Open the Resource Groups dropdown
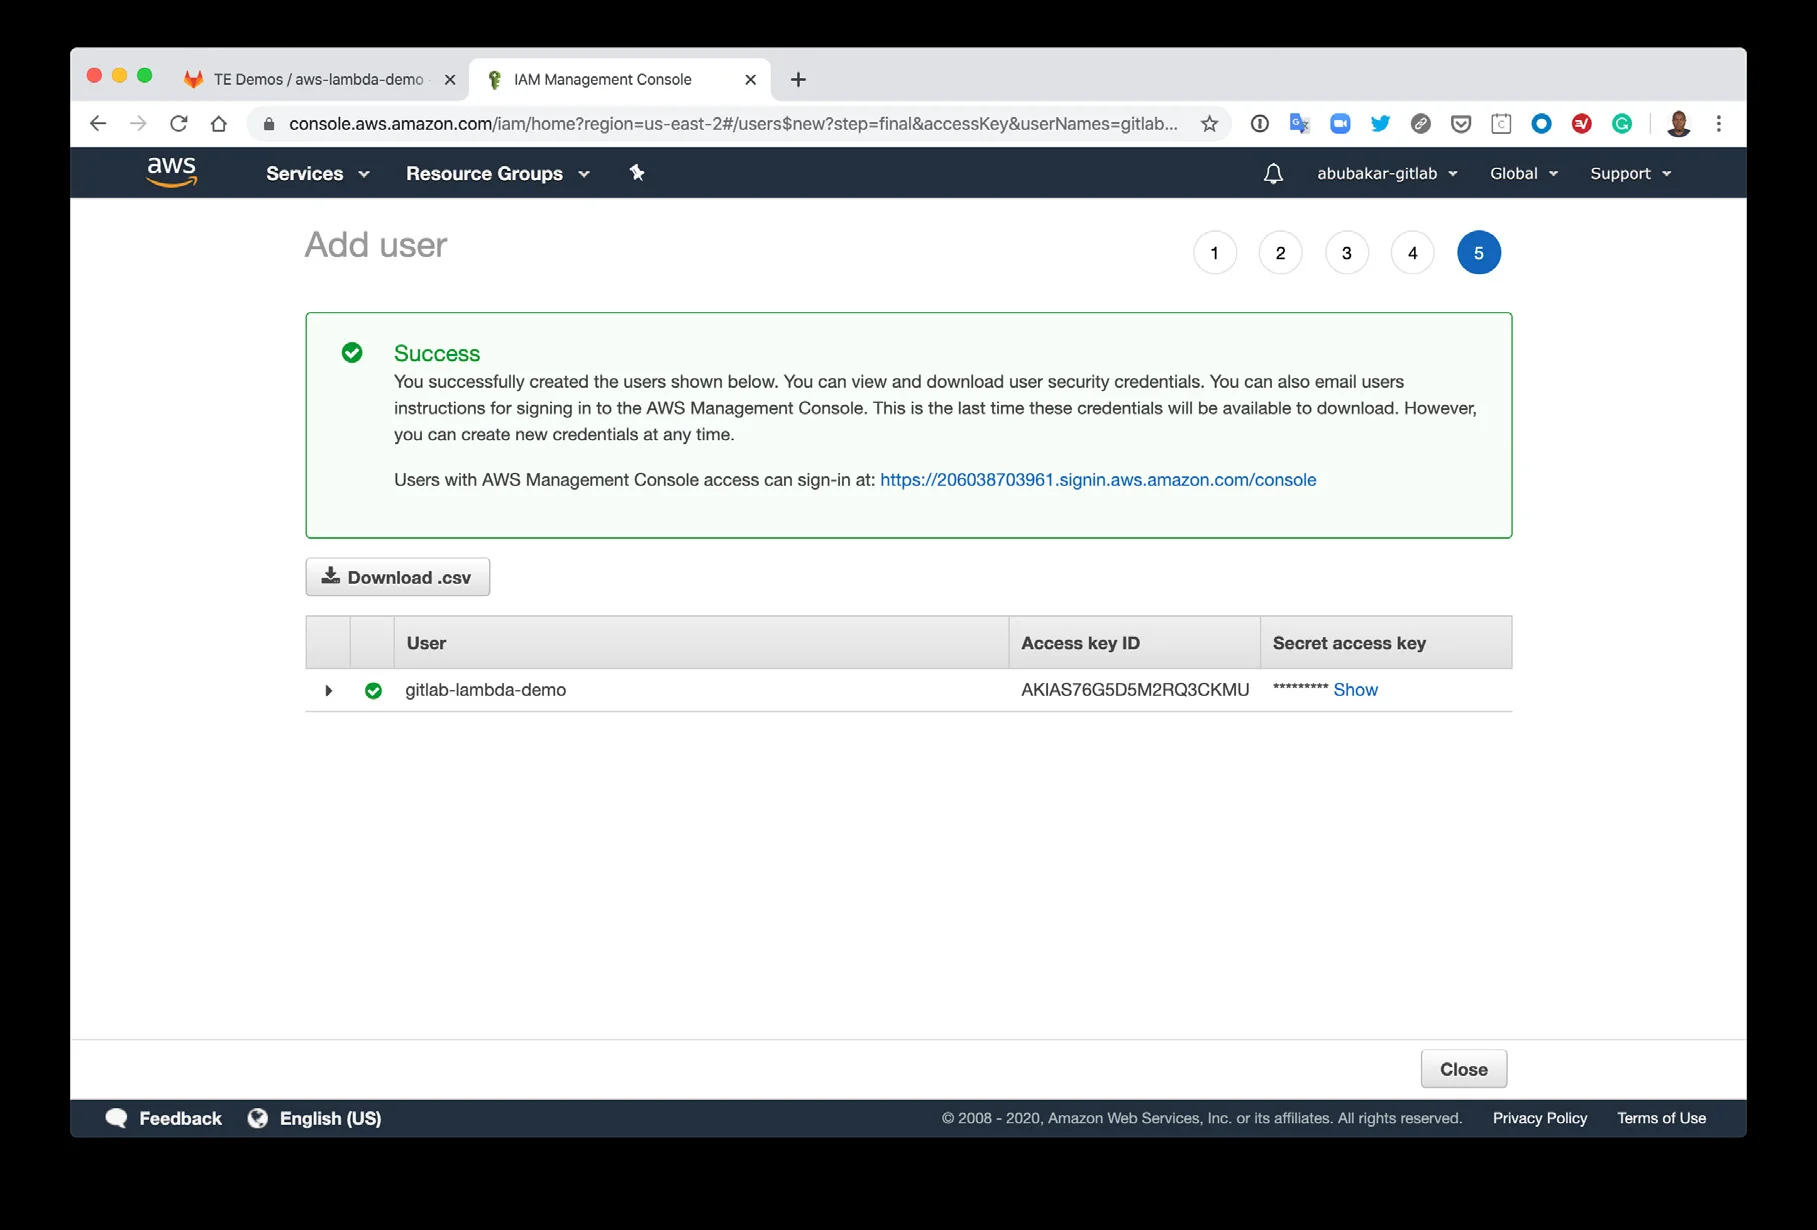The width and height of the screenshot is (1817, 1230). (x=497, y=174)
